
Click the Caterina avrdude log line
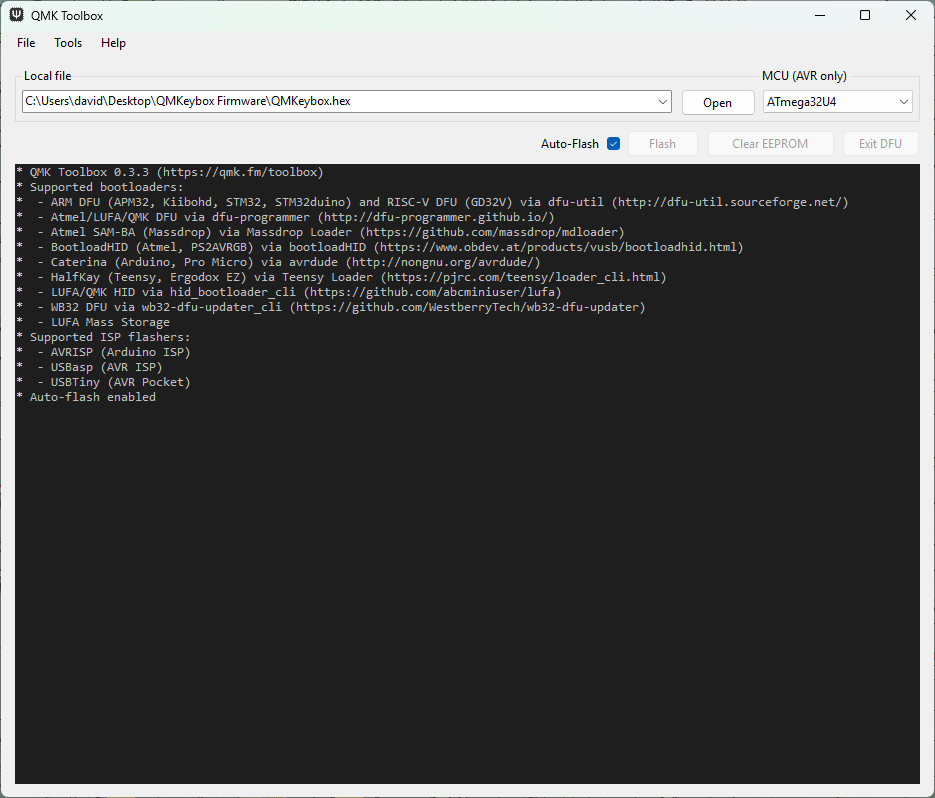278,262
